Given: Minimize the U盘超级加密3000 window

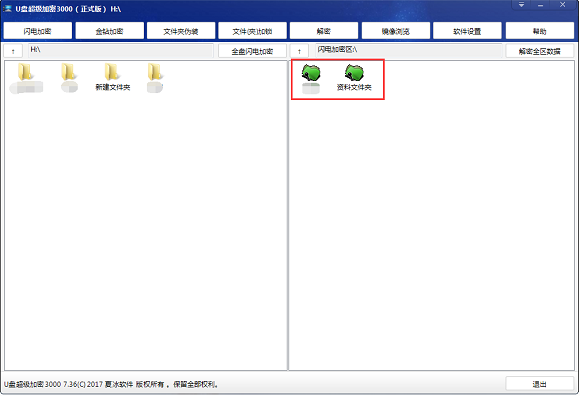Looking at the screenshot, I should coord(541,5).
